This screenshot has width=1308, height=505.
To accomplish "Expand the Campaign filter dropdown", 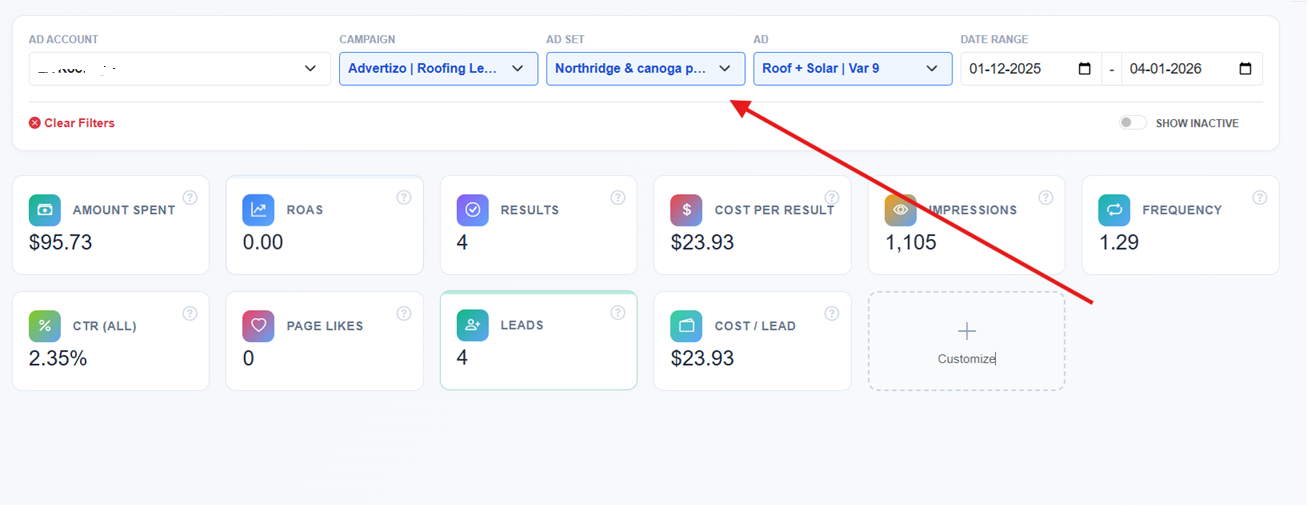I will click(438, 69).
